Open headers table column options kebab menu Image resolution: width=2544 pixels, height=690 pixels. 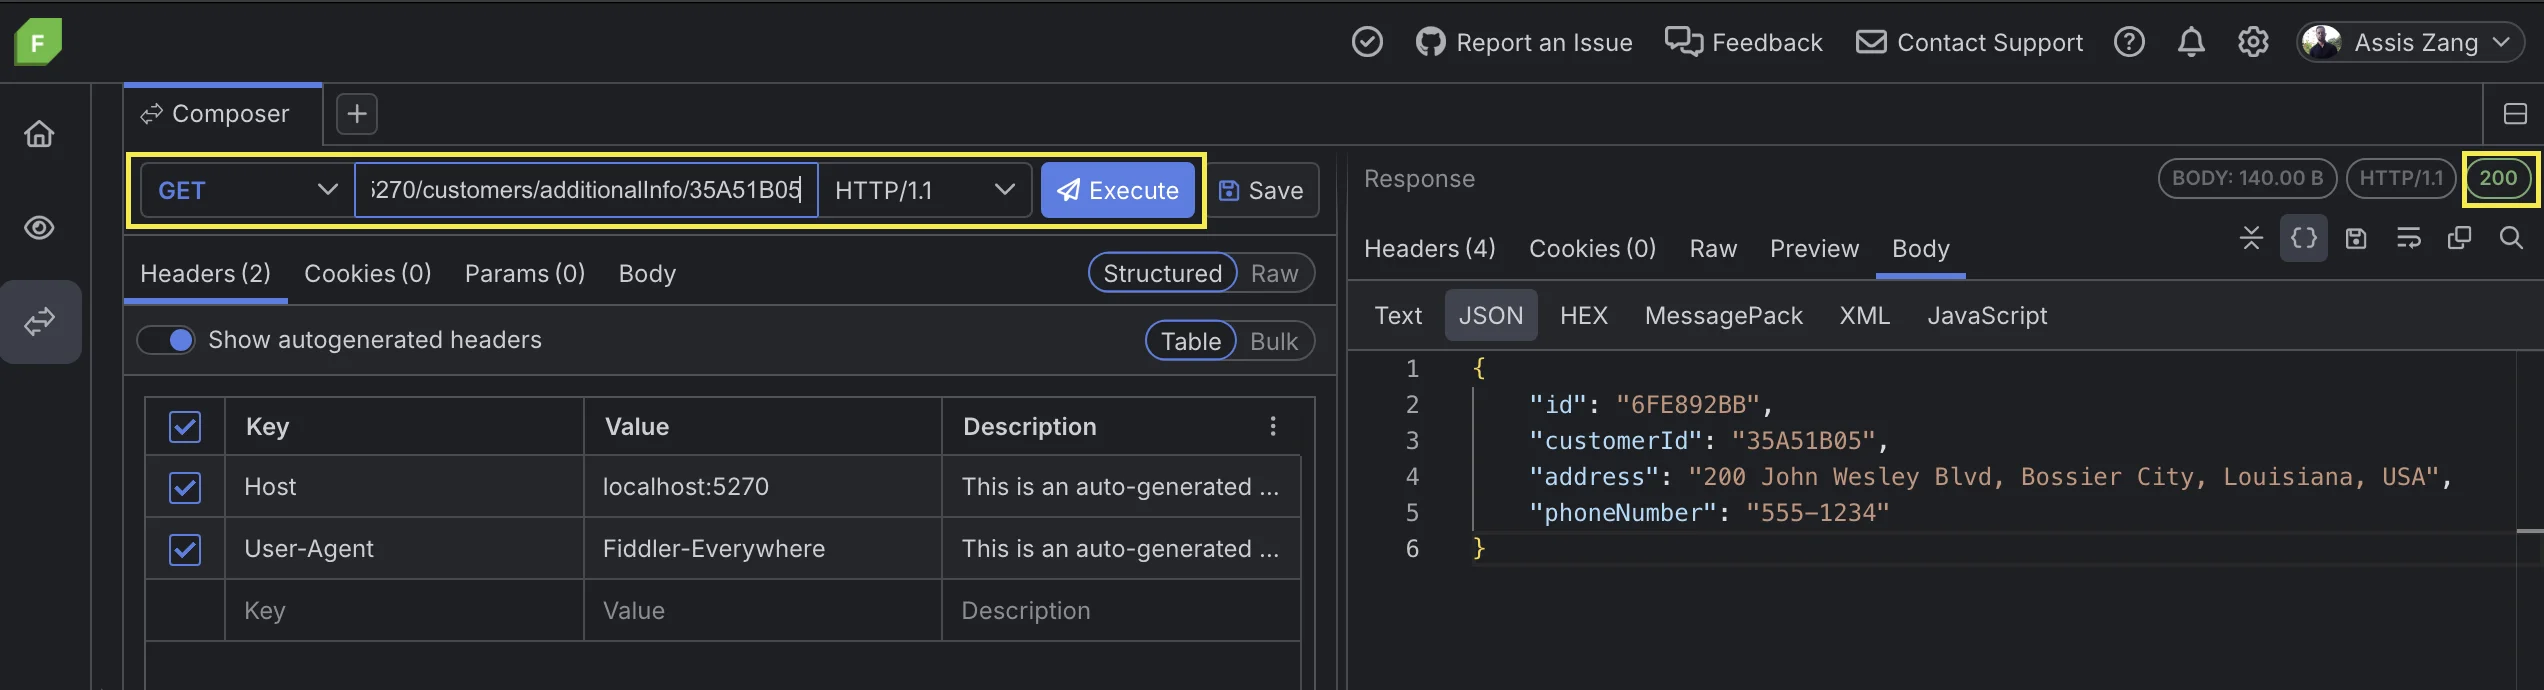point(1273,427)
